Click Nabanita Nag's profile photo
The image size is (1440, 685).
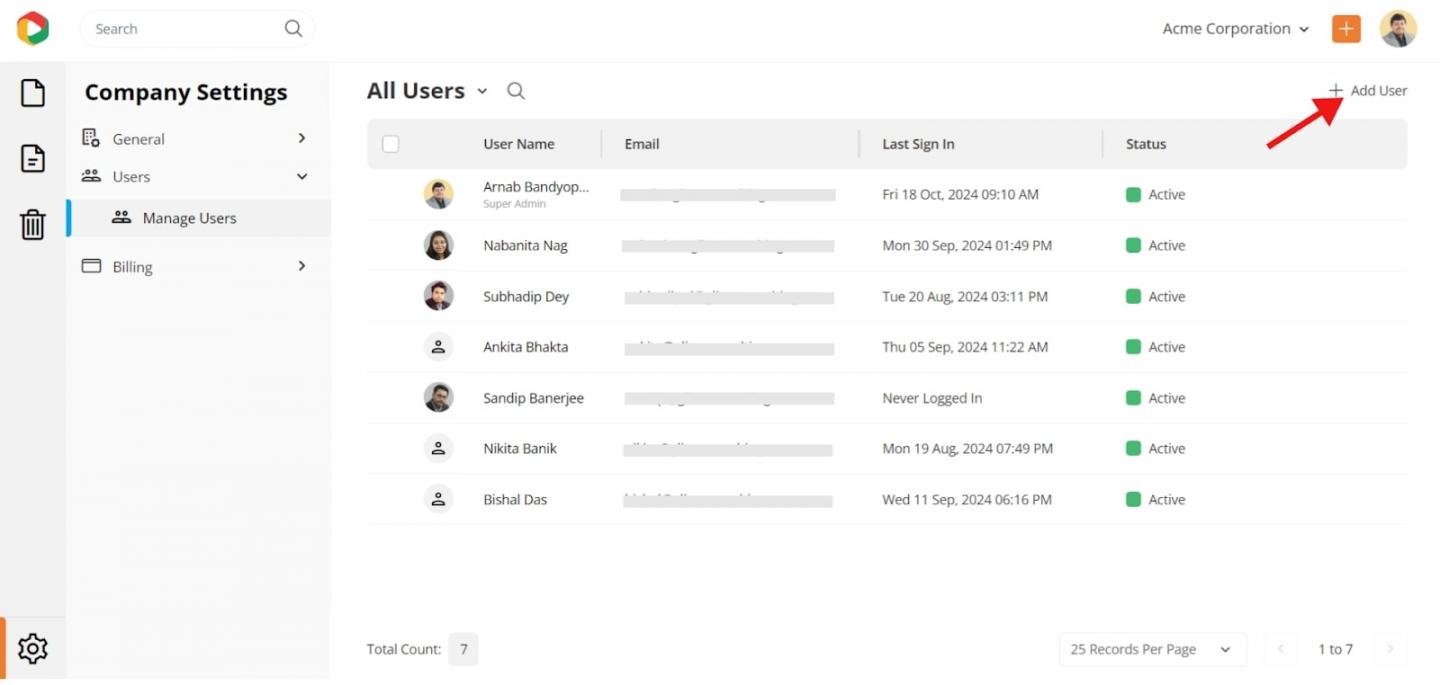(438, 245)
